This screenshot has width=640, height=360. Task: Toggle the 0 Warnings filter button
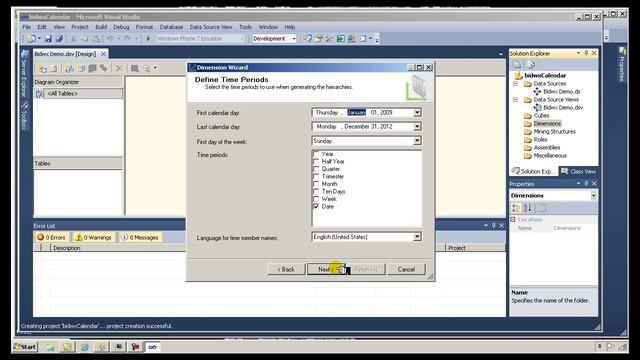tap(93, 237)
